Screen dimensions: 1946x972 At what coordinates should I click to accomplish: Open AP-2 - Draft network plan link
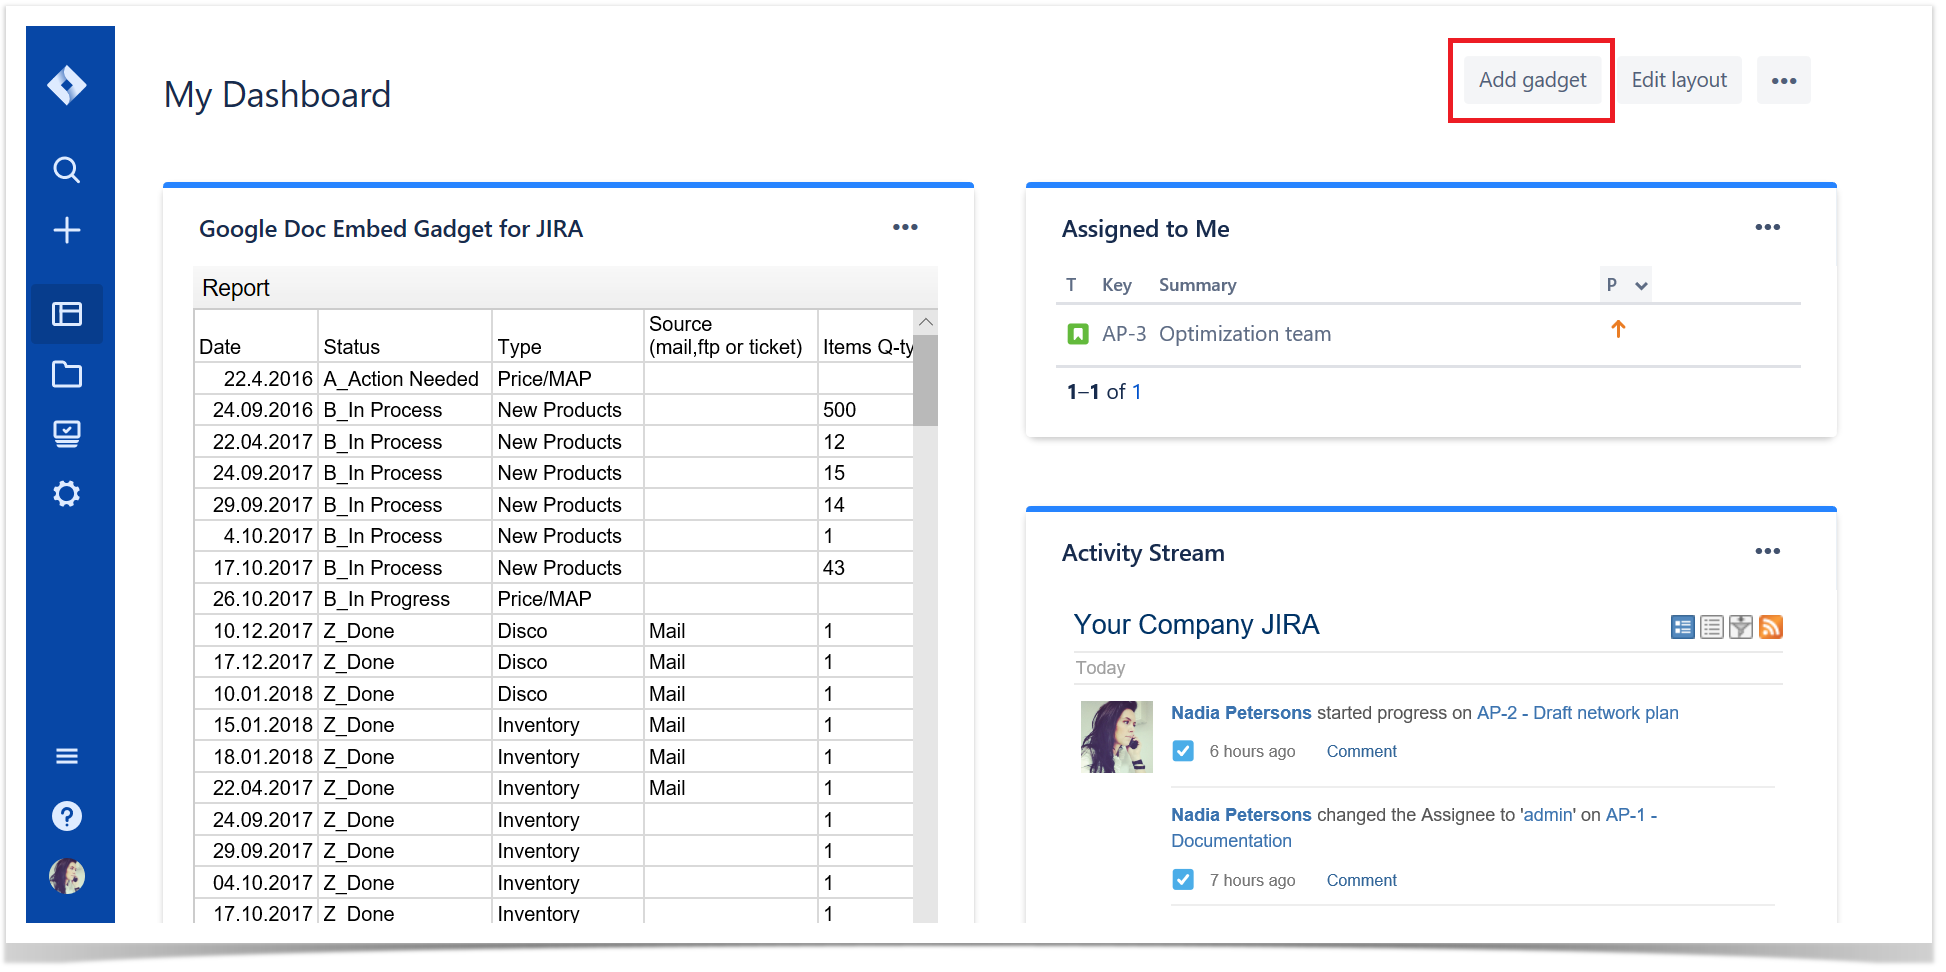coord(1577,713)
